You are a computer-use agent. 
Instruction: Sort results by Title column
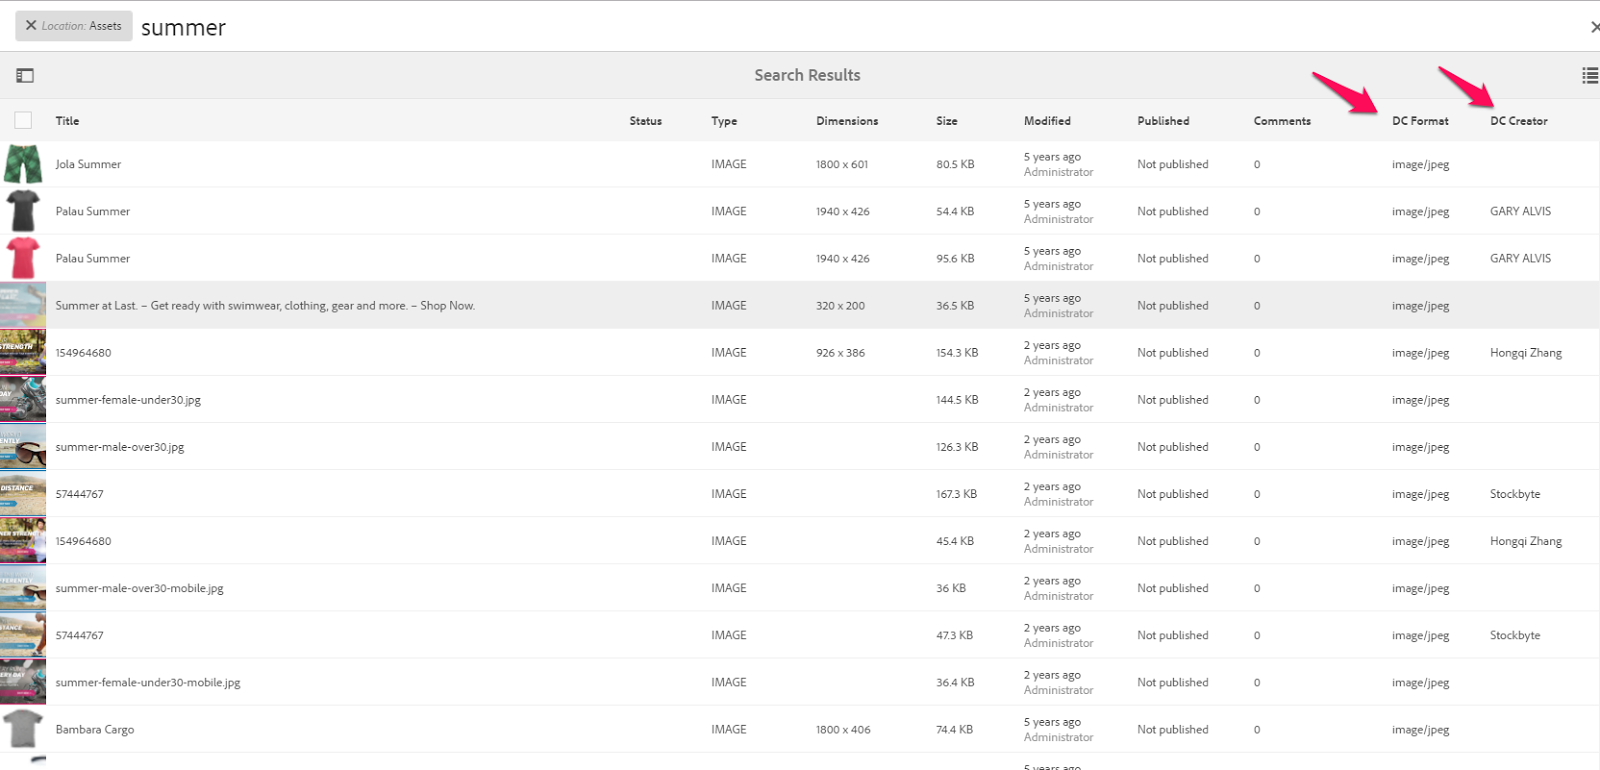click(x=67, y=121)
